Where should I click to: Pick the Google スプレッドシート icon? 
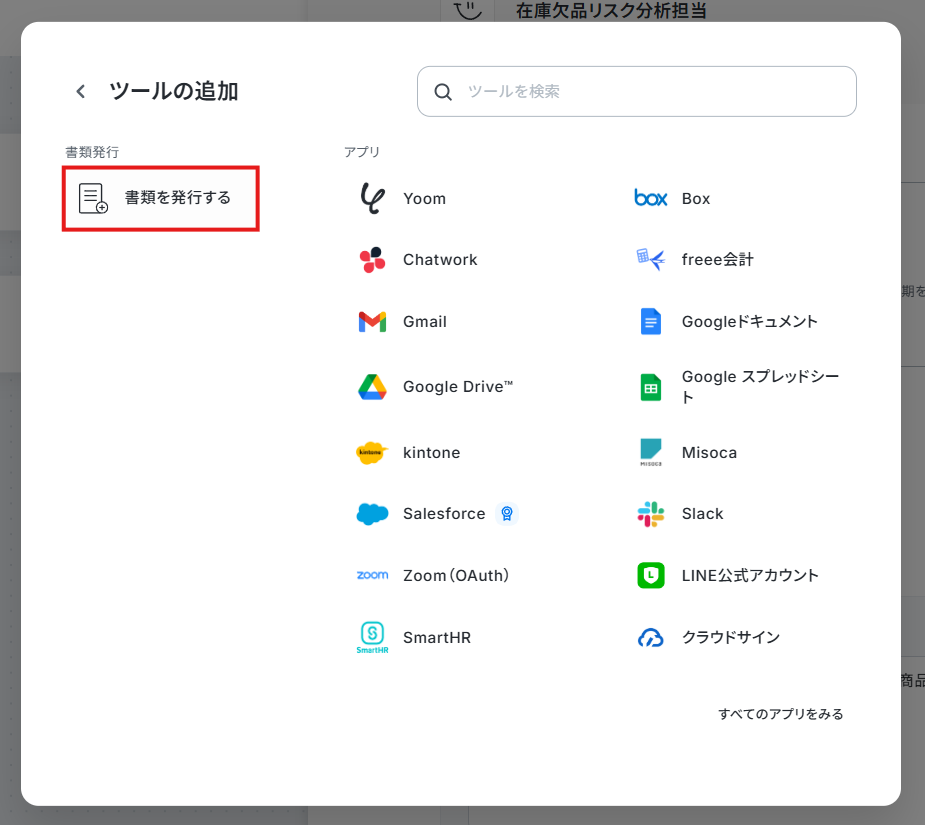[x=651, y=387]
